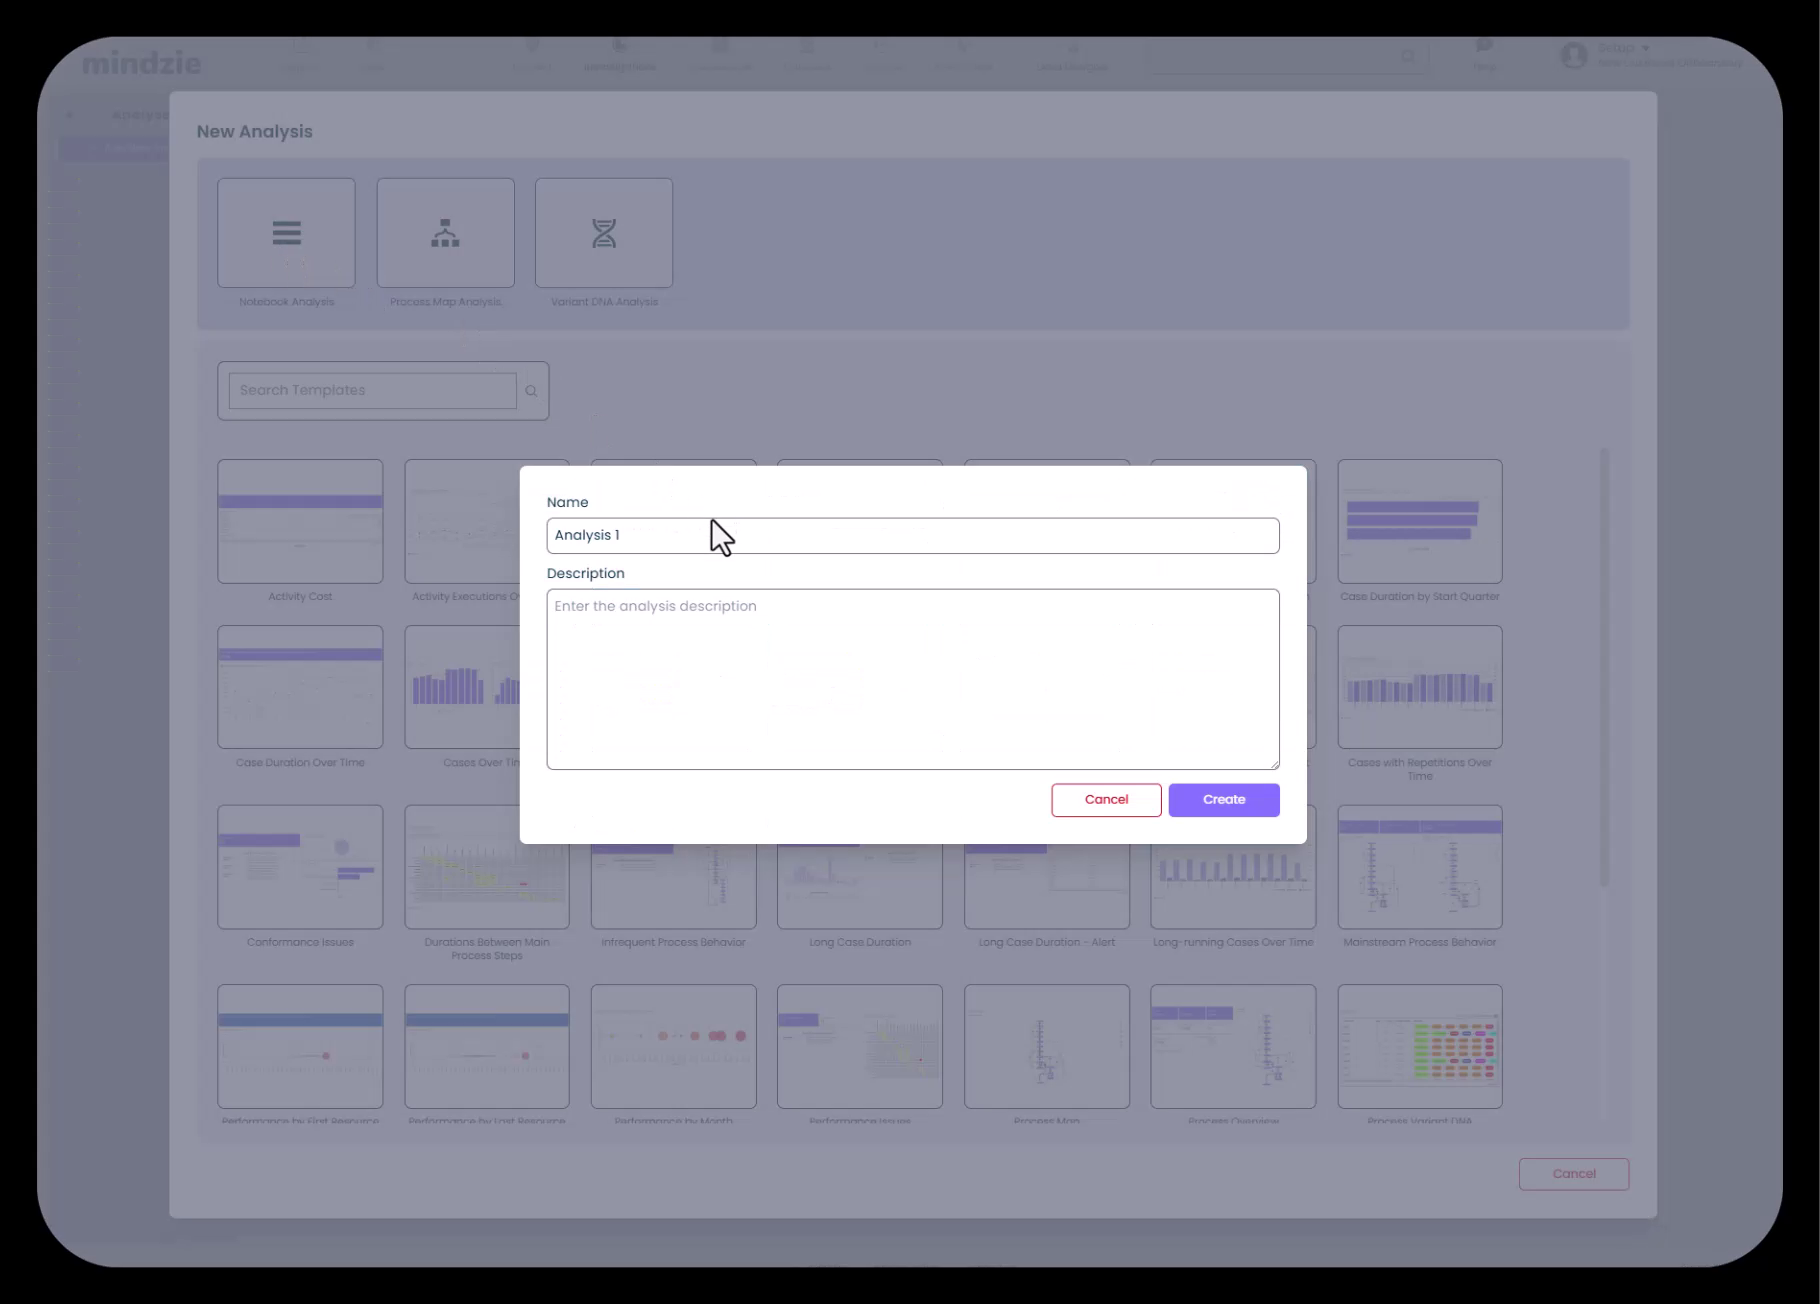1820x1304 pixels.
Task: Open the Case Duration by Start Quarter template
Action: click(x=1419, y=521)
